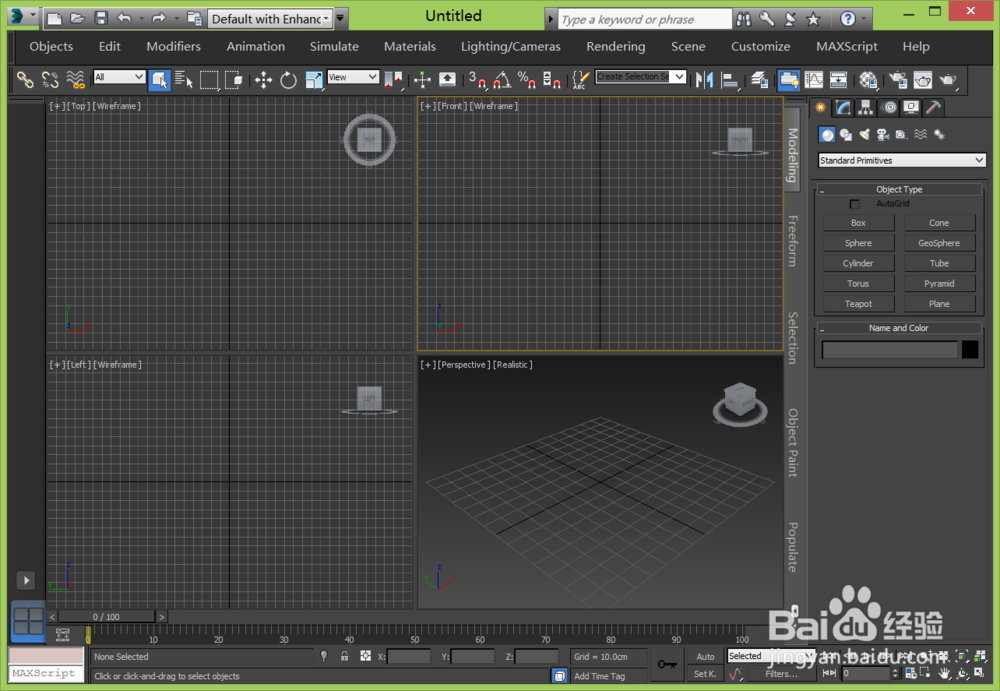
Task: Collapse the Name and Color rollout
Action: click(899, 328)
